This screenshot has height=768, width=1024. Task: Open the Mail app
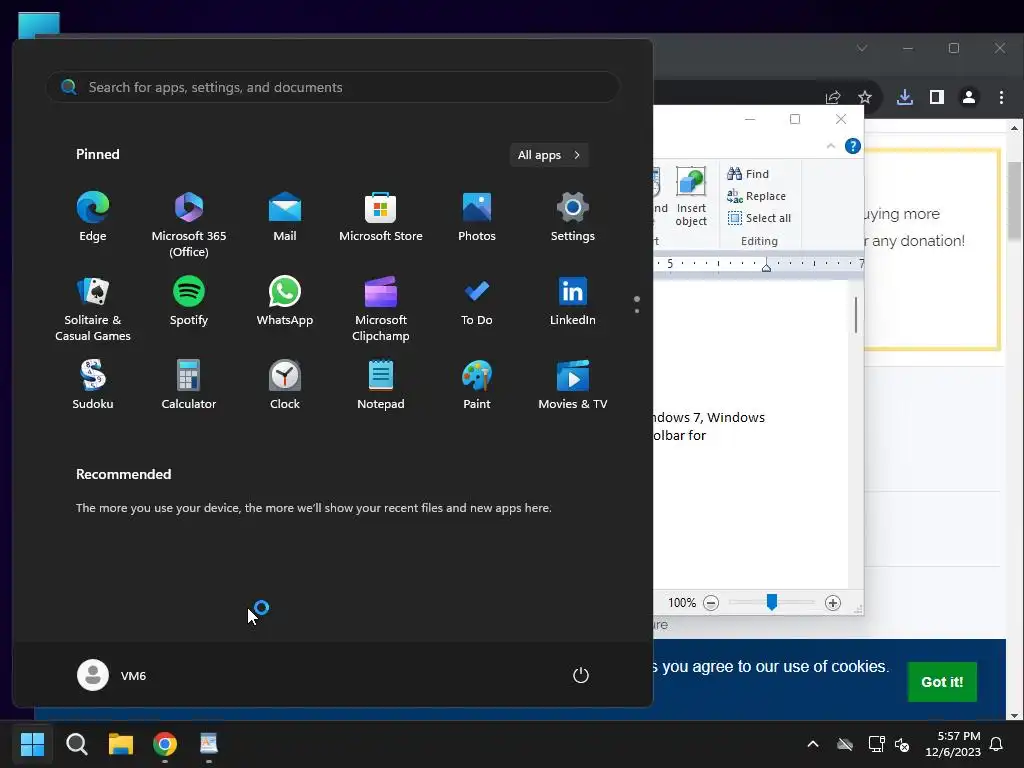click(285, 217)
